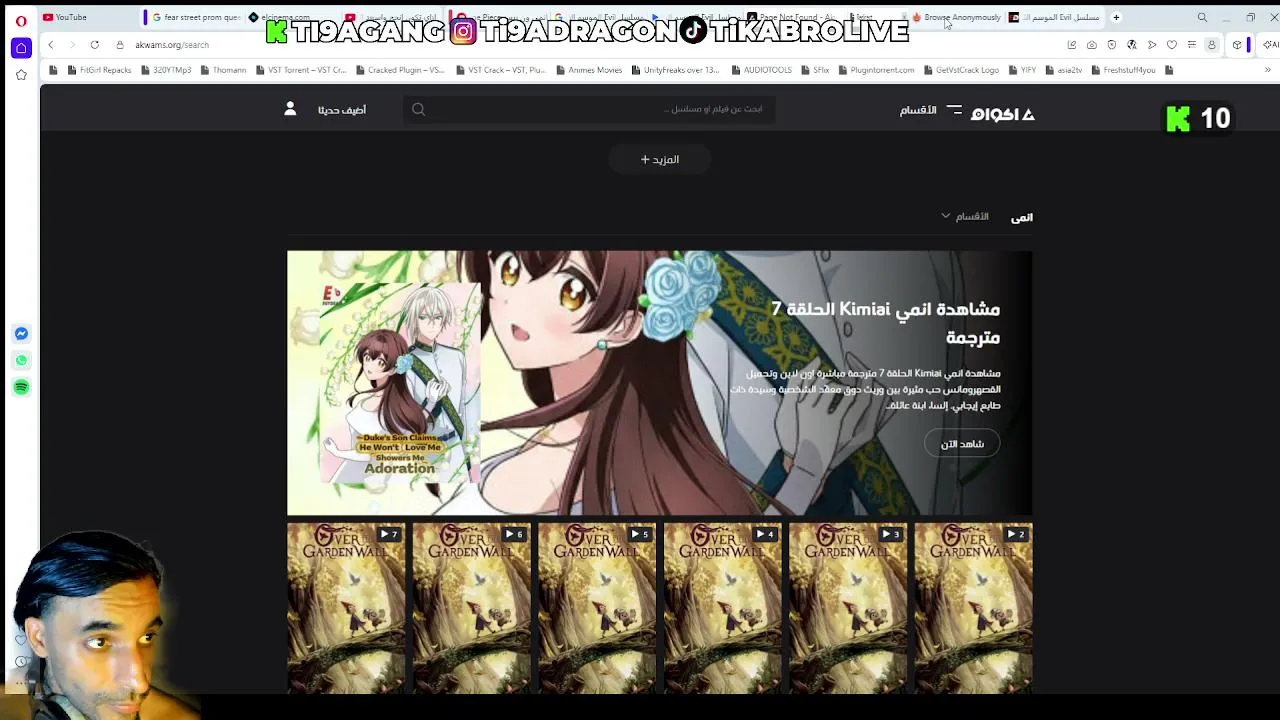Open Over the Garden Wall episode 7
Screen dimensions: 1280x720
point(346,608)
